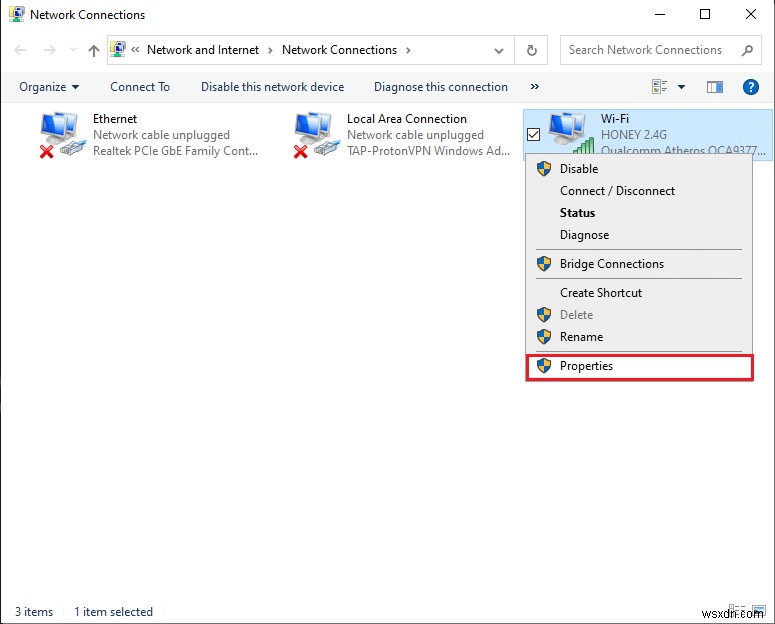Viewport: 775px width, 624px height.
Task: Open the Organize dropdown menu
Action: (49, 87)
